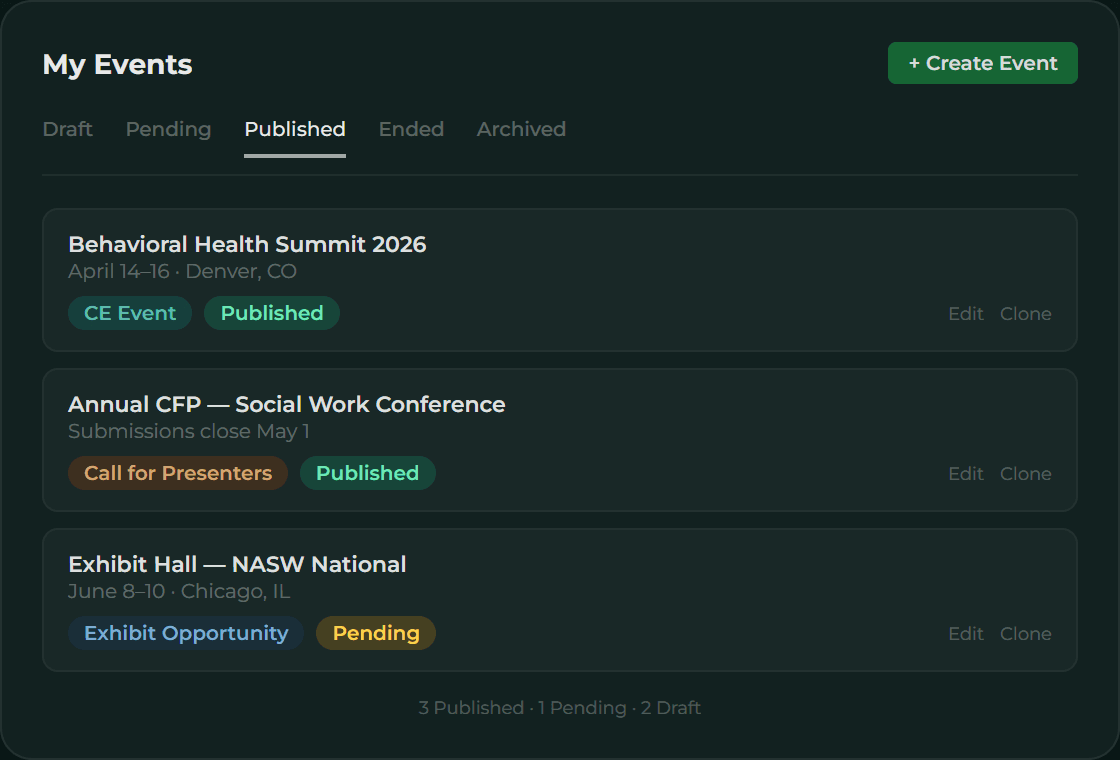Open the Archived tab
Viewport: 1120px width, 760px height.
[521, 129]
